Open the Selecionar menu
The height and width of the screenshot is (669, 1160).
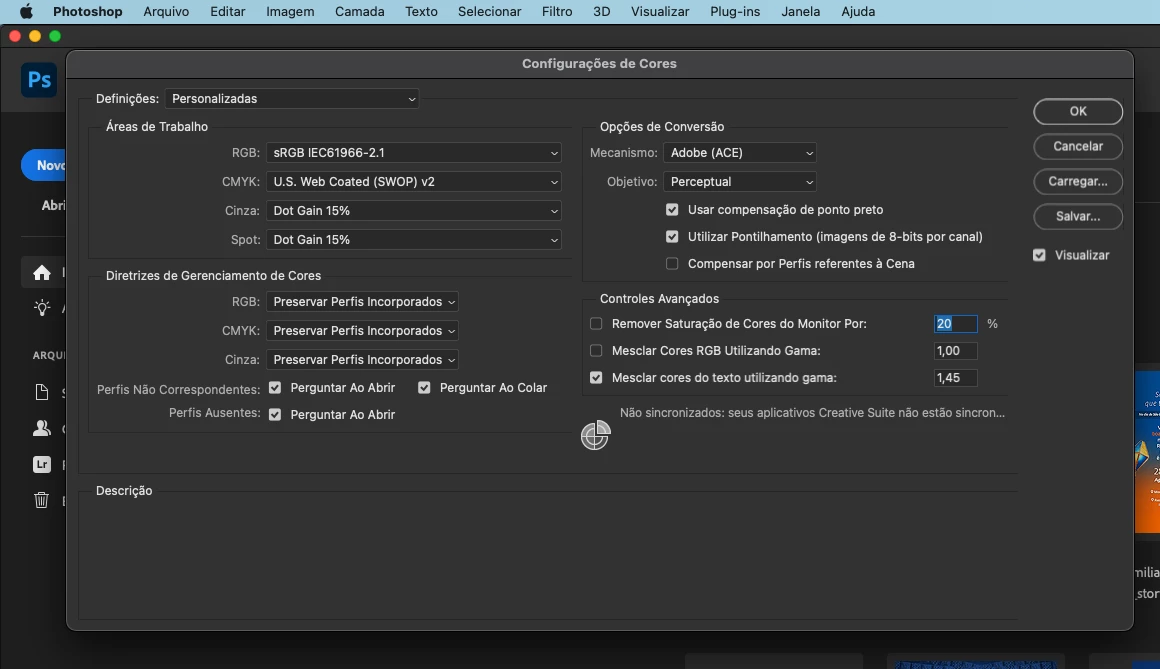[x=489, y=12]
